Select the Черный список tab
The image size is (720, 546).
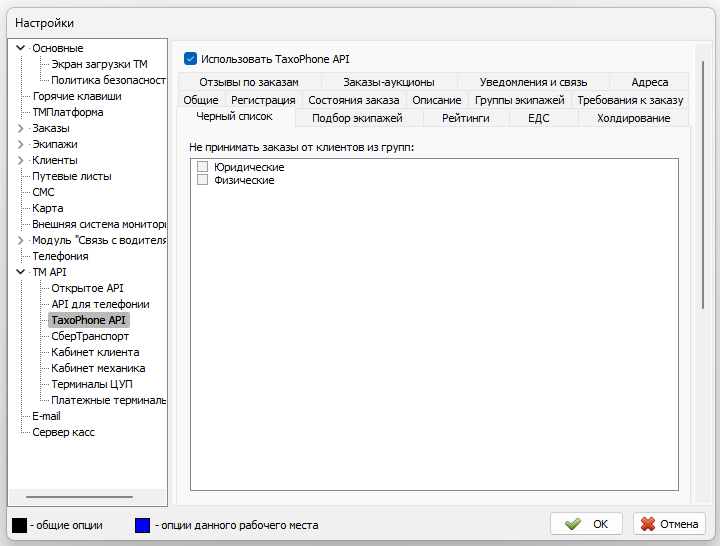pos(235,117)
